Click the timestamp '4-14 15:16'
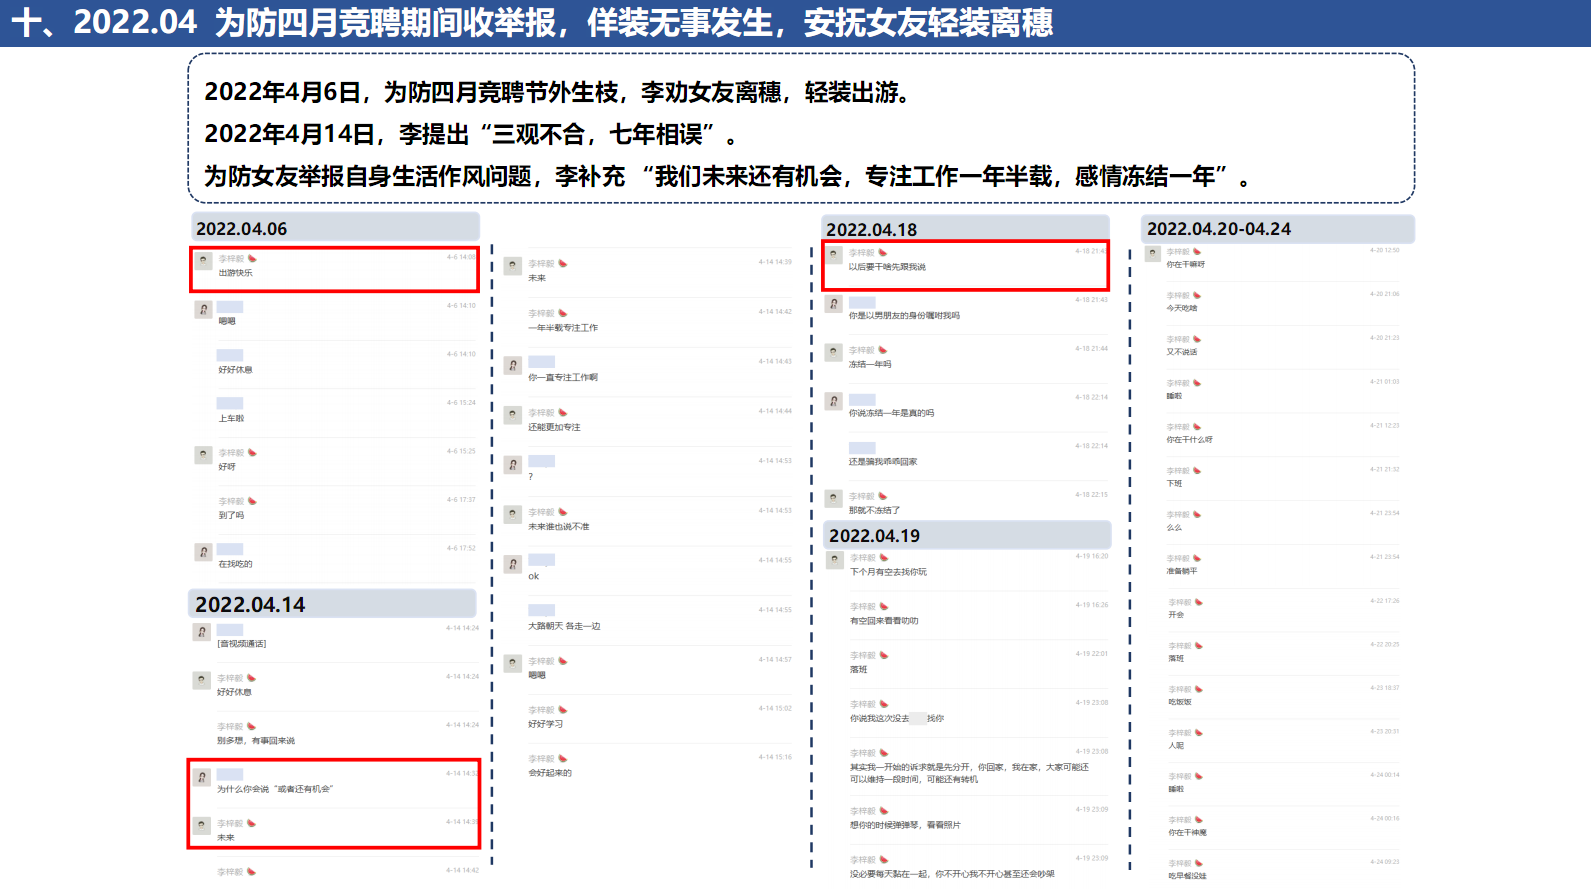 pyautogui.click(x=775, y=757)
